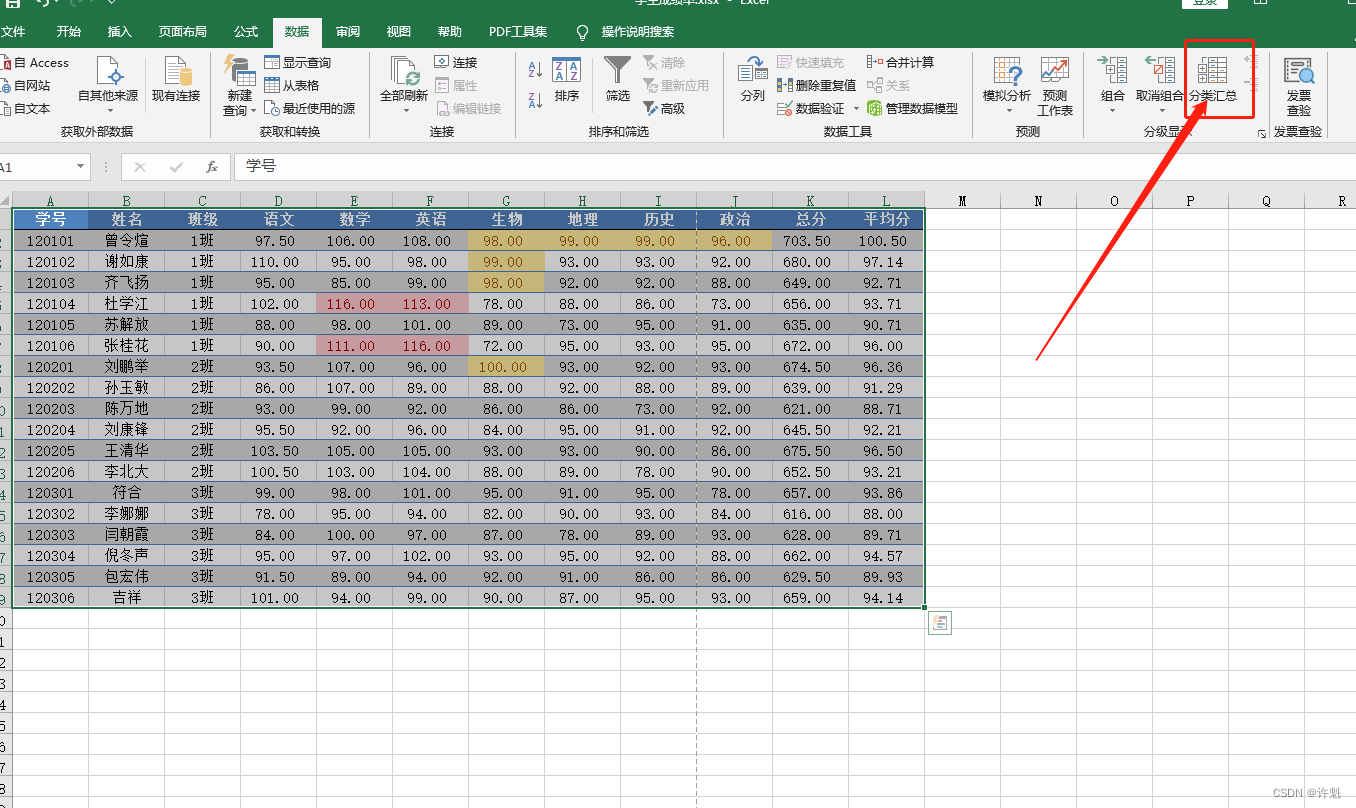Image resolution: width=1356 pixels, height=808 pixels.
Task: Click header cell 姓名
Action: click(126, 219)
